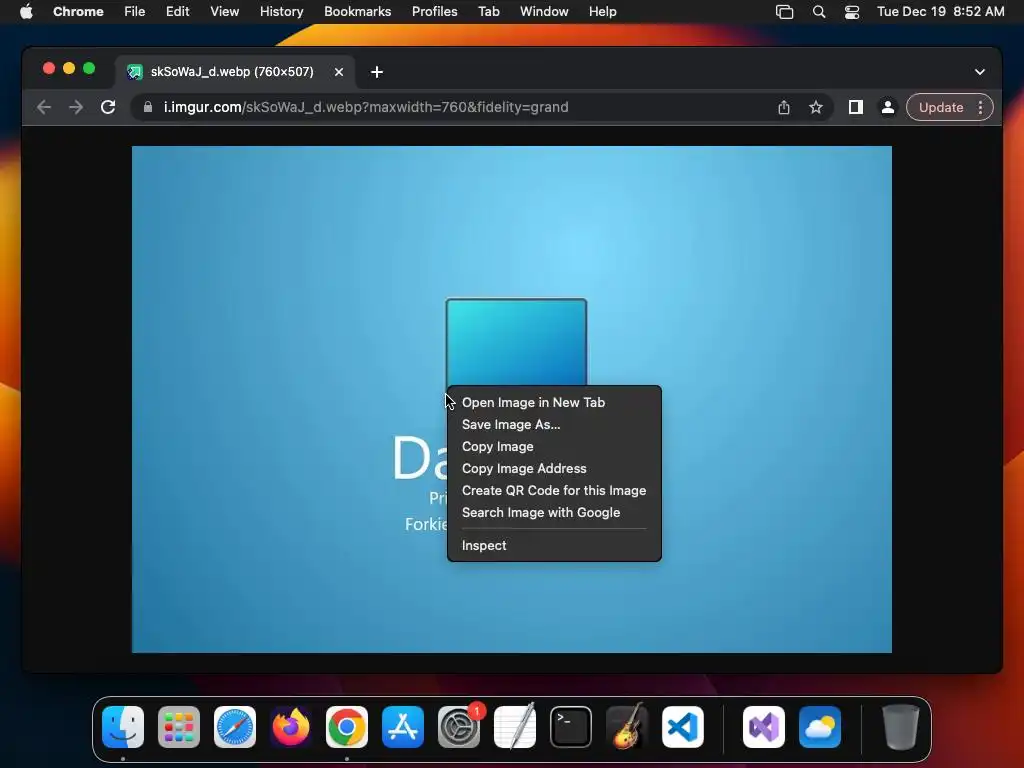
Task: Bookmark this tab with the star icon
Action: pos(816,107)
